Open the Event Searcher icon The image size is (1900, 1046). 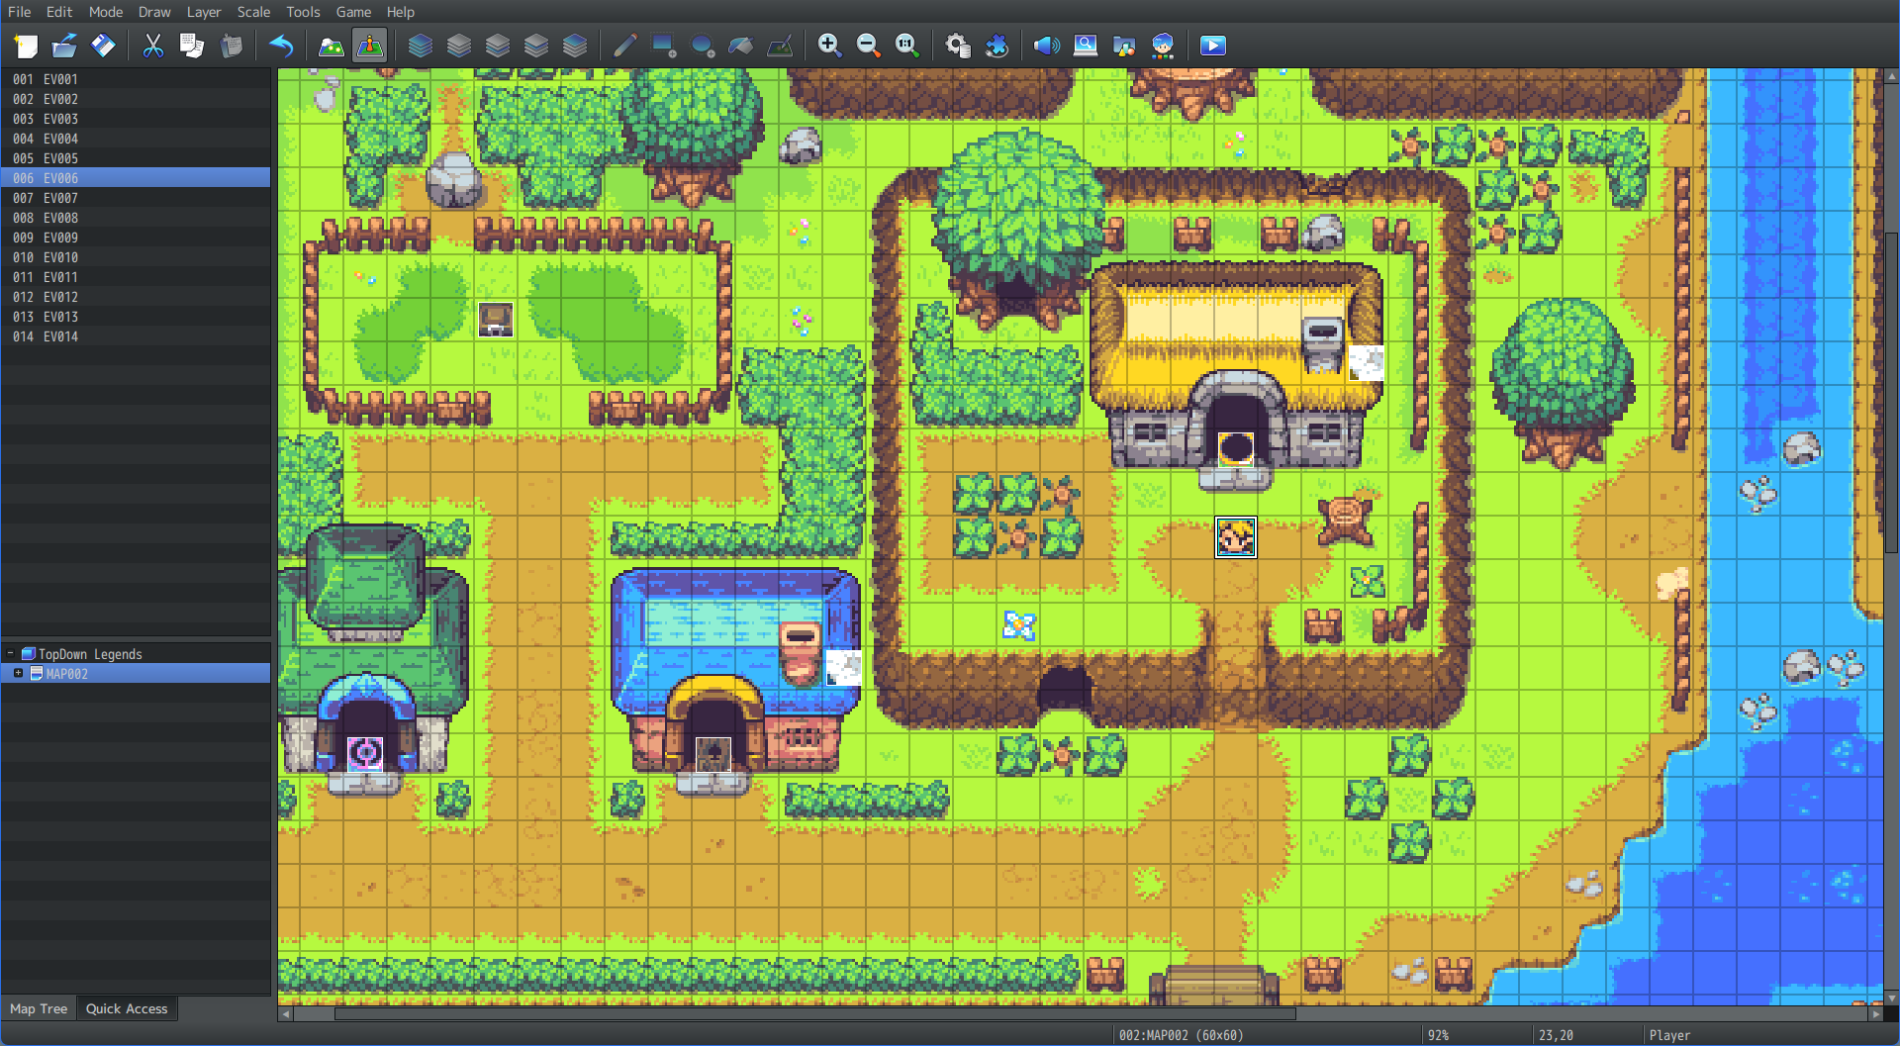(1086, 45)
